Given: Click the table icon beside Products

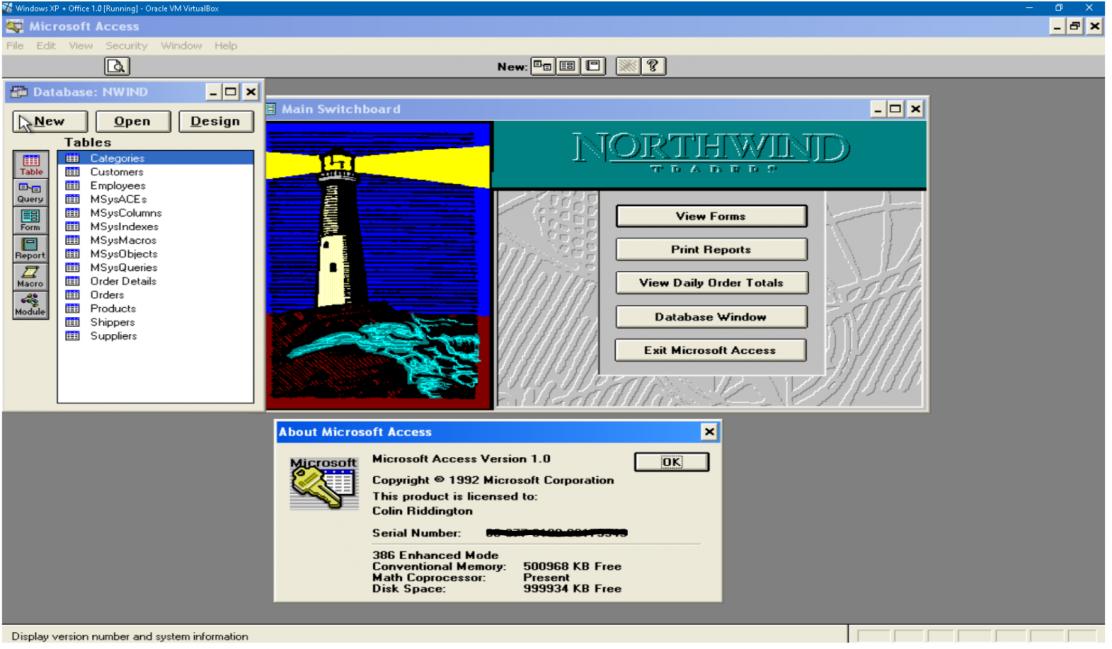Looking at the screenshot, I should 72,309.
